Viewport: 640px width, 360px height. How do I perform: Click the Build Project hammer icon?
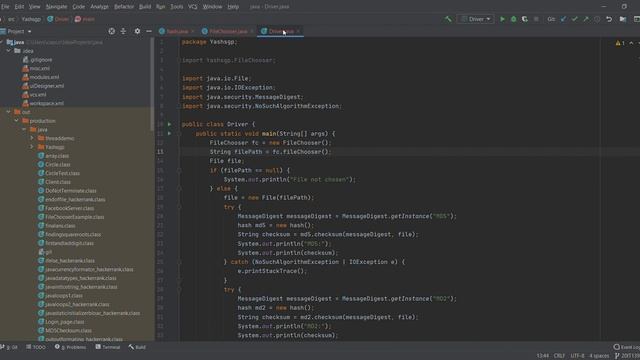[x=448, y=19]
